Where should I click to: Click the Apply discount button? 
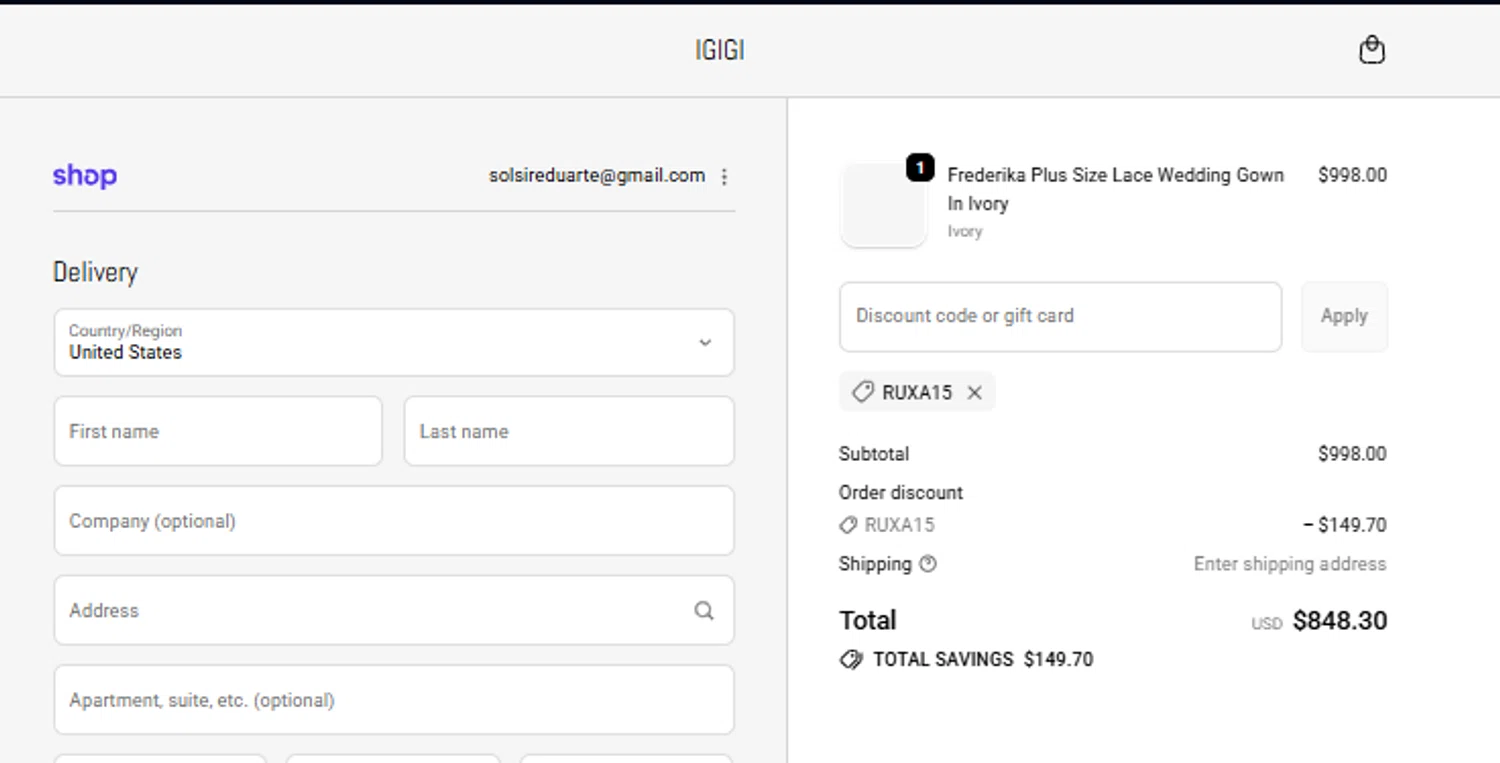click(x=1344, y=316)
